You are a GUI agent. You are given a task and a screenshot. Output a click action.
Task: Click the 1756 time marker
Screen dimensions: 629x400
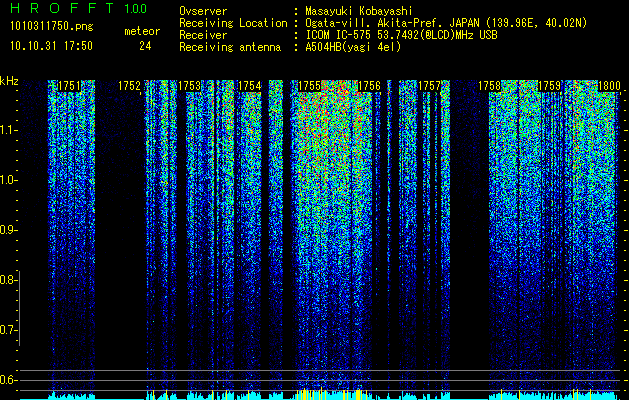369,86
